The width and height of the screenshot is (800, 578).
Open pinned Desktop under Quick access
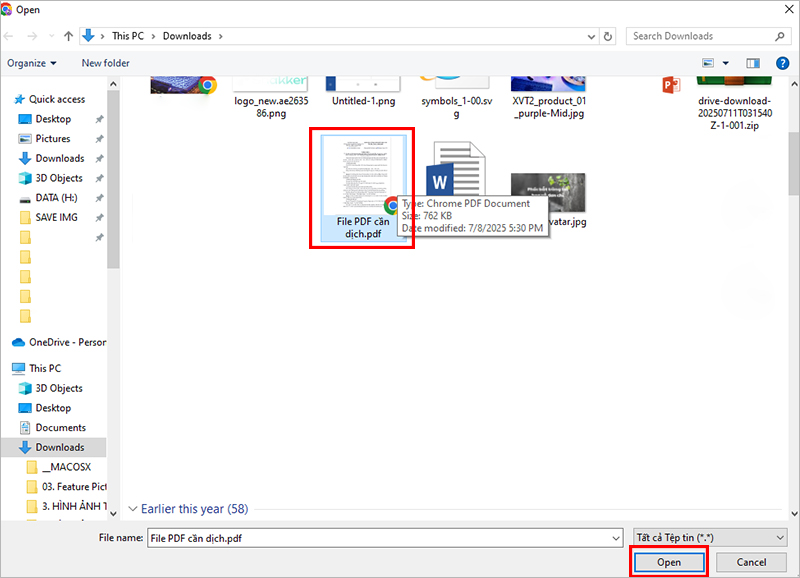point(45,119)
